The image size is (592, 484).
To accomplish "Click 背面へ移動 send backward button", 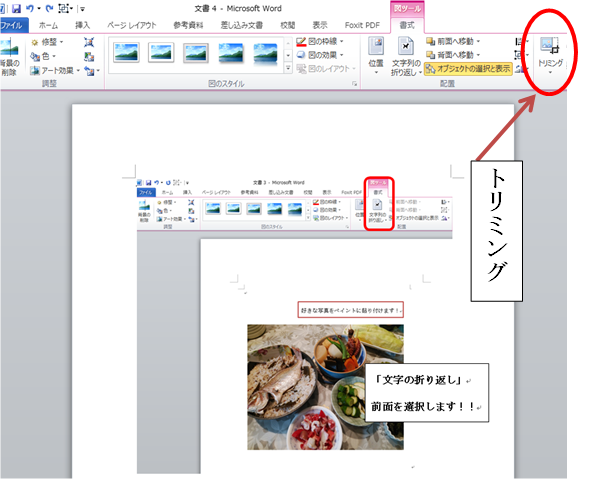I will point(450,55).
